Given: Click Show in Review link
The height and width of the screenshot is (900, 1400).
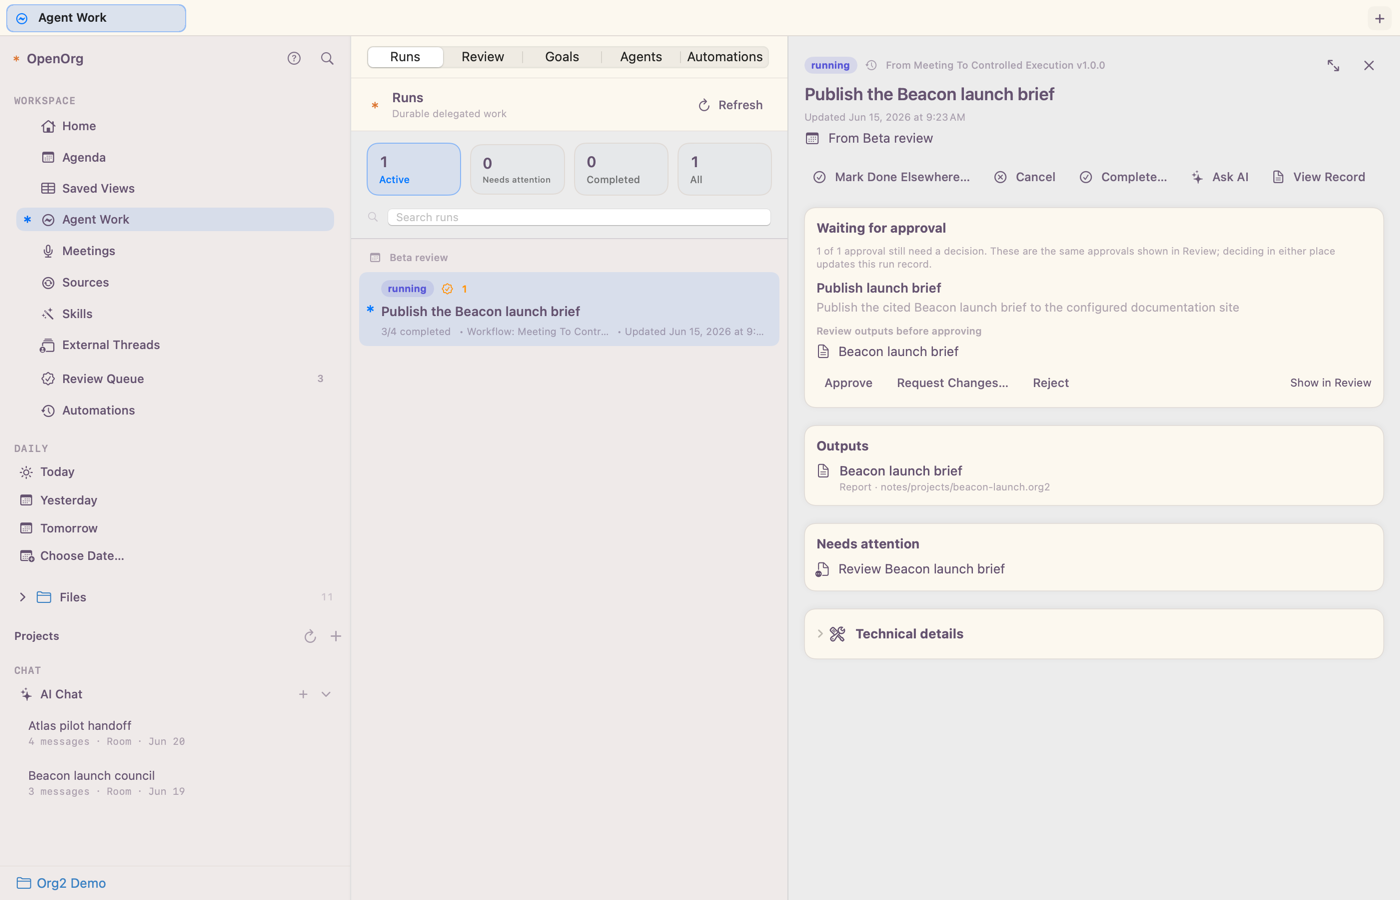Looking at the screenshot, I should click(x=1330, y=383).
